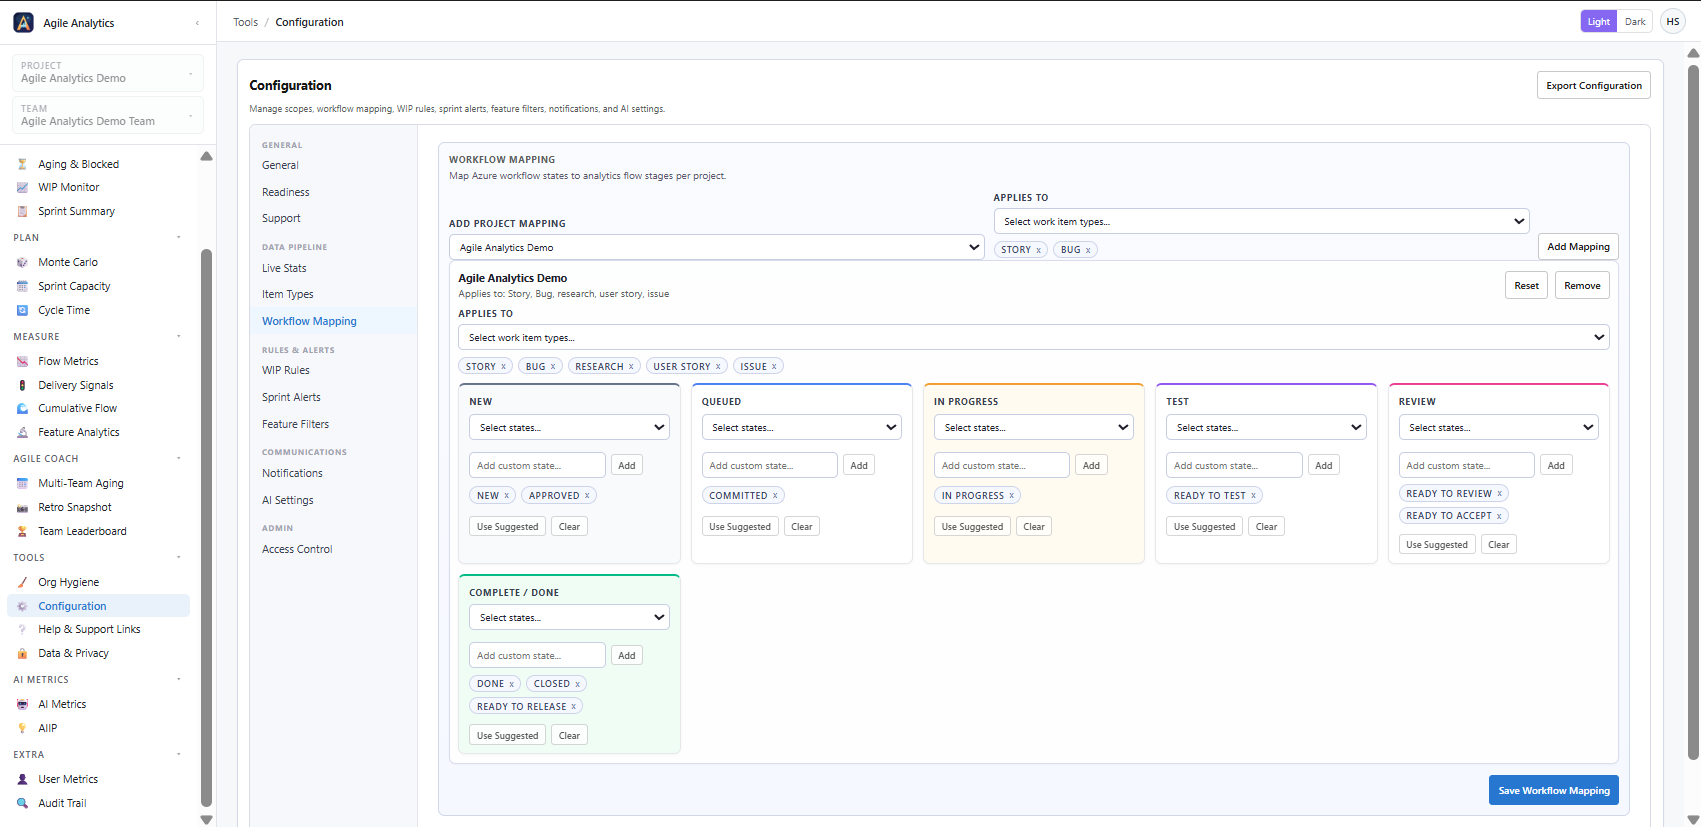1701x827 pixels.
Task: Click the AI Metrics icon
Action: (22, 704)
